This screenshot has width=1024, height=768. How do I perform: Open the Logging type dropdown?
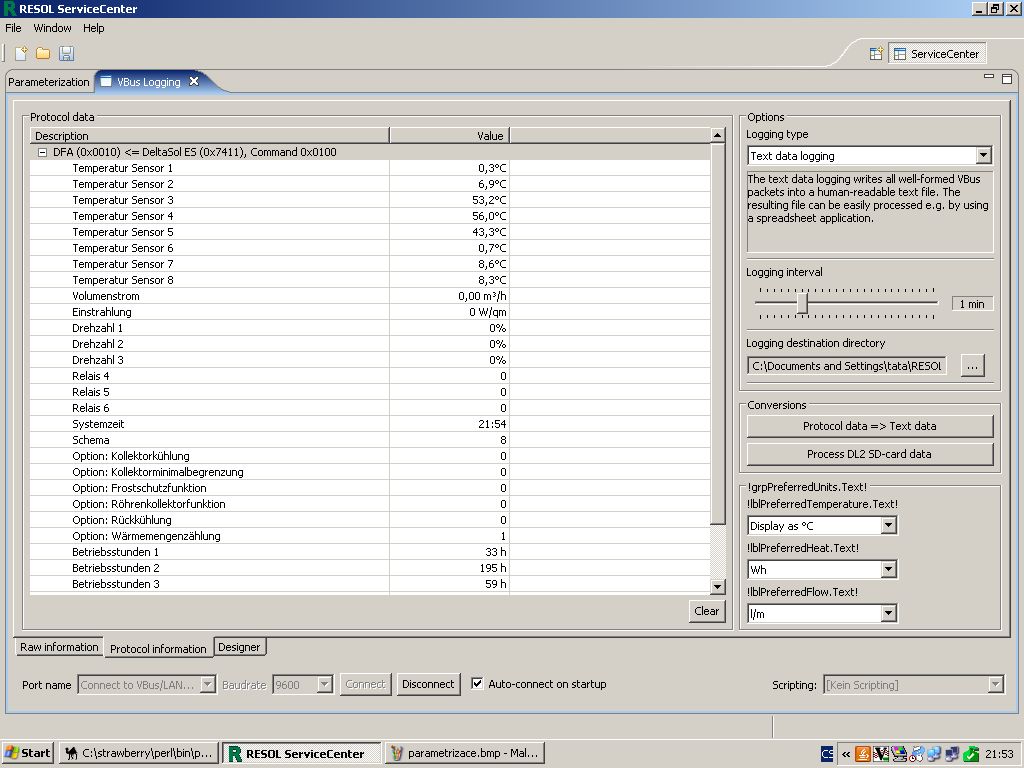983,156
